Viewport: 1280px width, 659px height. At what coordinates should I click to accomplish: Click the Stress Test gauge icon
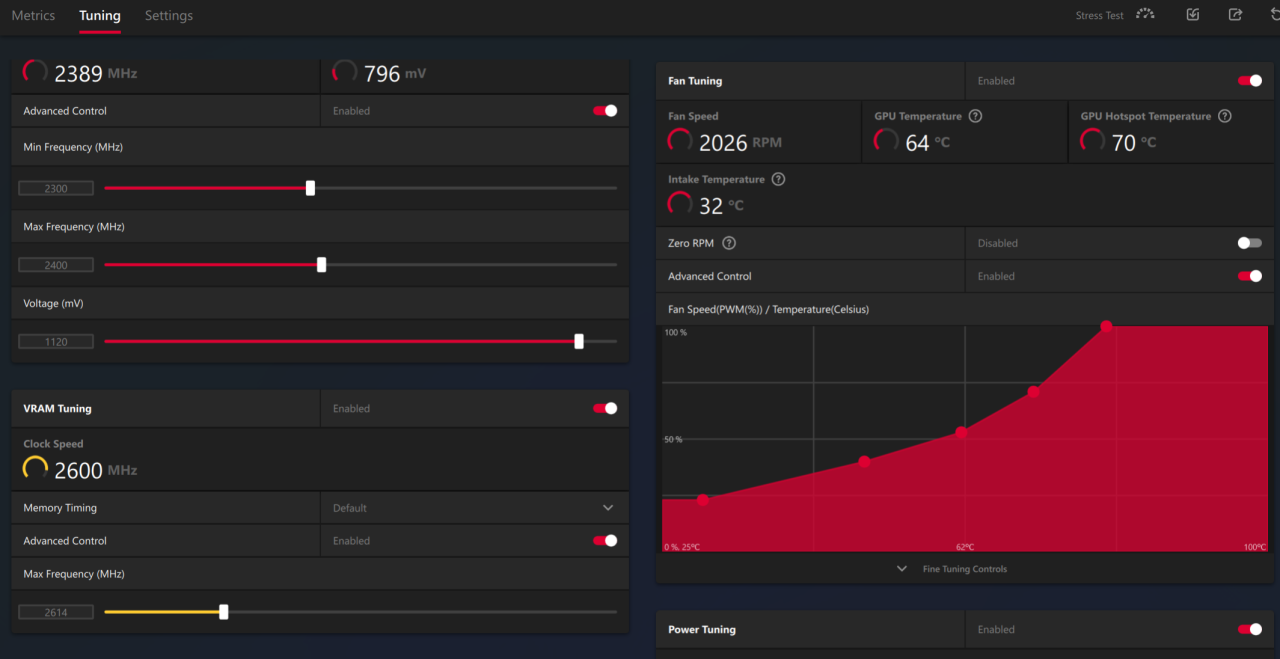pos(1145,15)
